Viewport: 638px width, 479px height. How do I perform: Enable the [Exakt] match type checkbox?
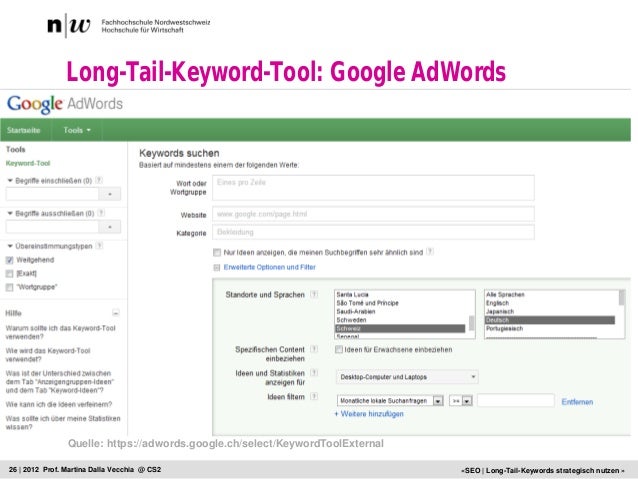coord(9,273)
